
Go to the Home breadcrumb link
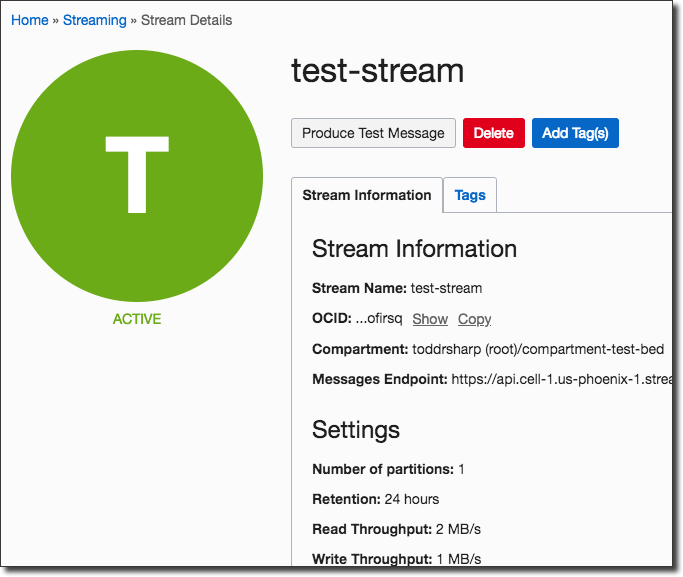coord(29,20)
